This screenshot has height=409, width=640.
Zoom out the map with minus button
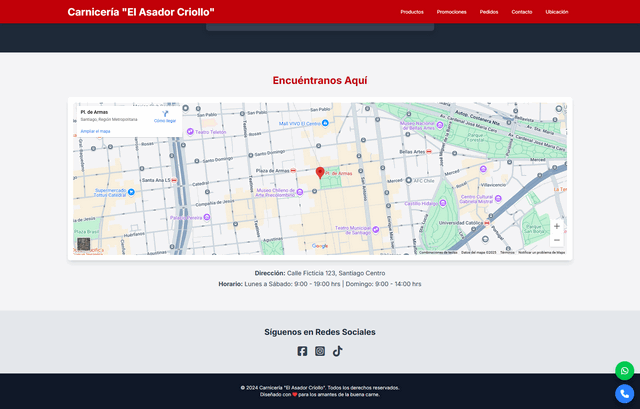[x=556, y=240]
